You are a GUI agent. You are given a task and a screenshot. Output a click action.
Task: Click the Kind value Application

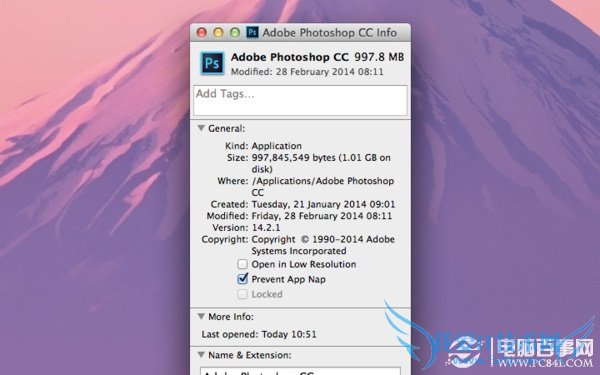(277, 146)
